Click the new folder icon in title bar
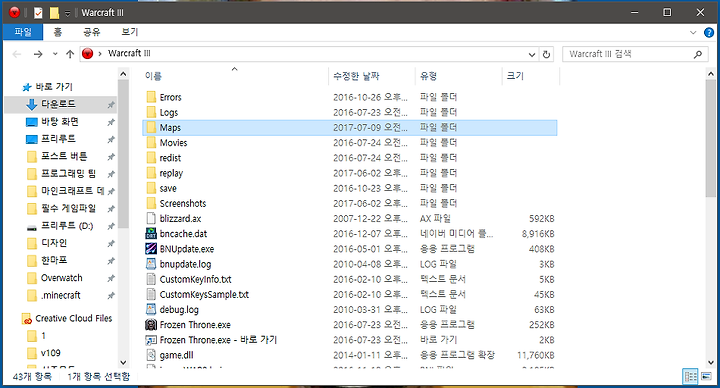This screenshot has width=720, height=388. pos(54,13)
